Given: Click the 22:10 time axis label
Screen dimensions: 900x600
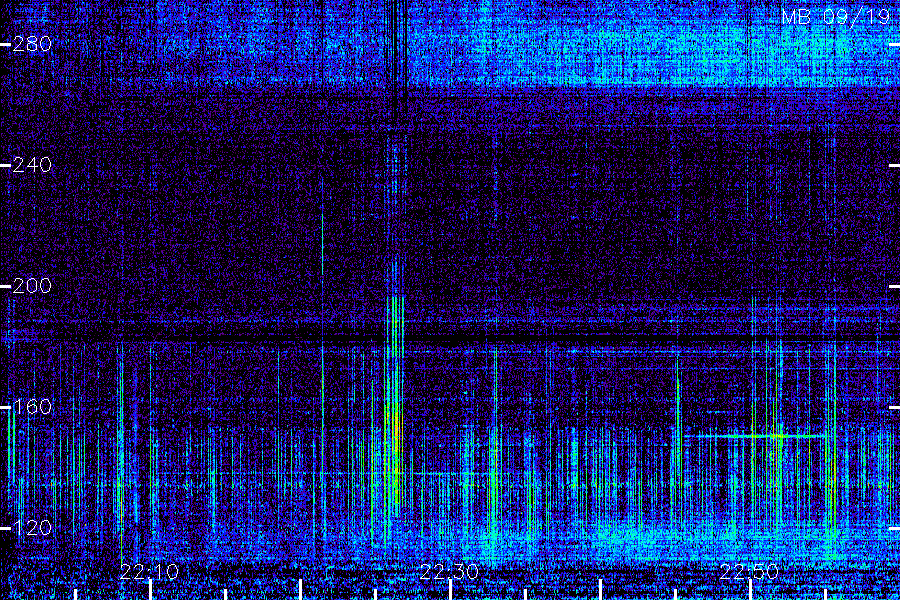Looking at the screenshot, I should coord(149,572).
